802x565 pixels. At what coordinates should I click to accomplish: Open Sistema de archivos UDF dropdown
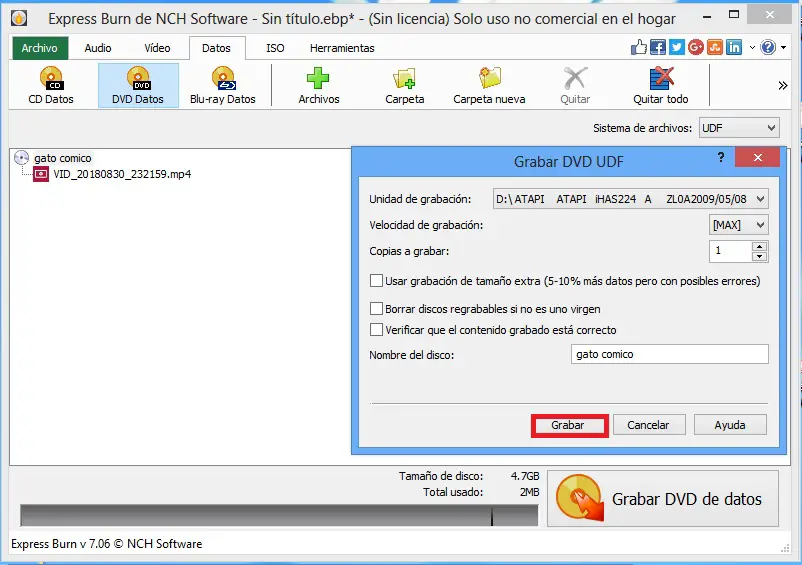coord(739,128)
